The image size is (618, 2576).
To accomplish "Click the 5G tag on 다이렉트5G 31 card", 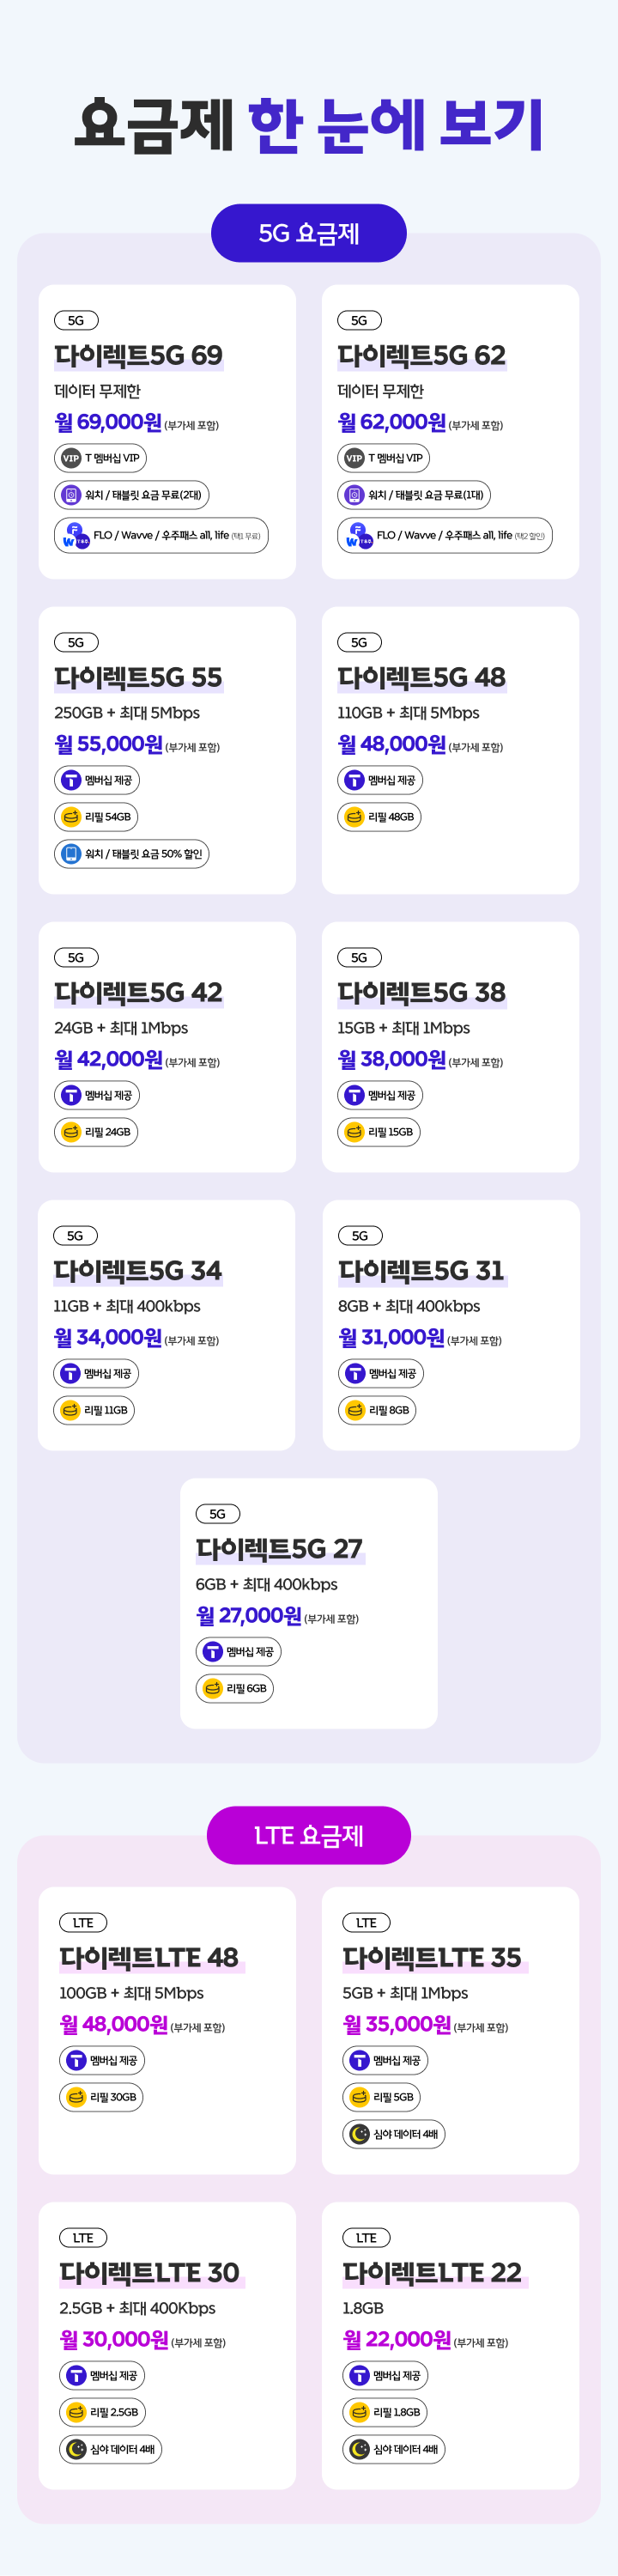I will tap(360, 1236).
